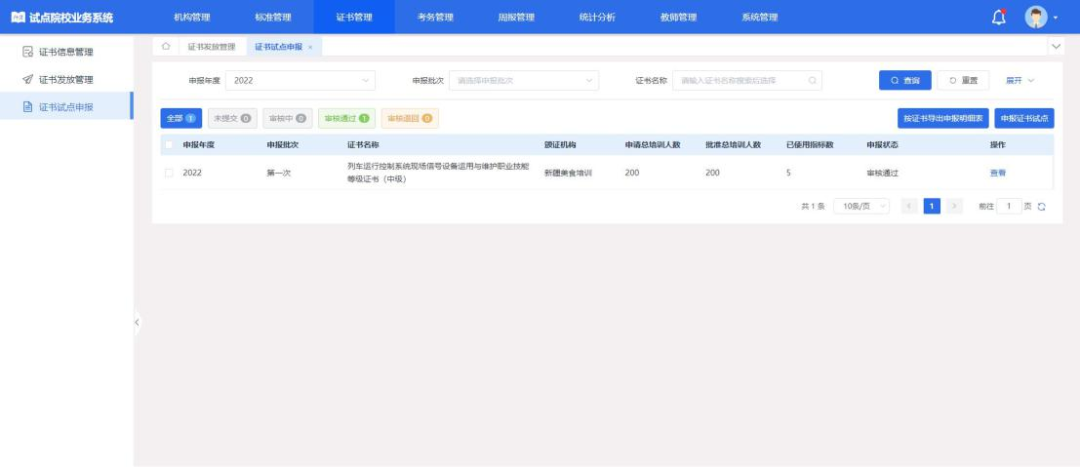Viewport: 1080px width, 467px height.
Task: Click the 证书名称 search input
Action: 747,81
